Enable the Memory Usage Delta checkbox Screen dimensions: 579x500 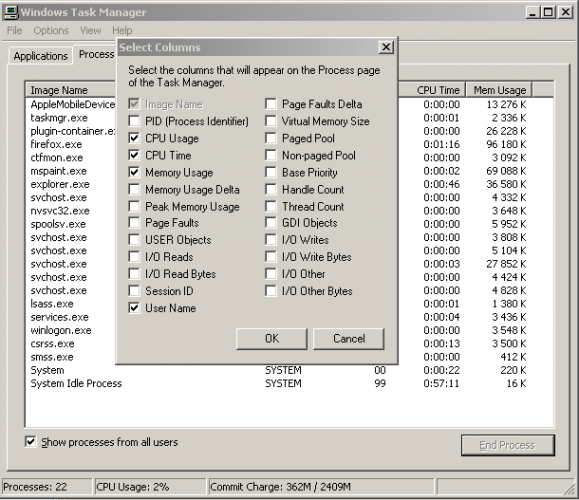point(134,189)
